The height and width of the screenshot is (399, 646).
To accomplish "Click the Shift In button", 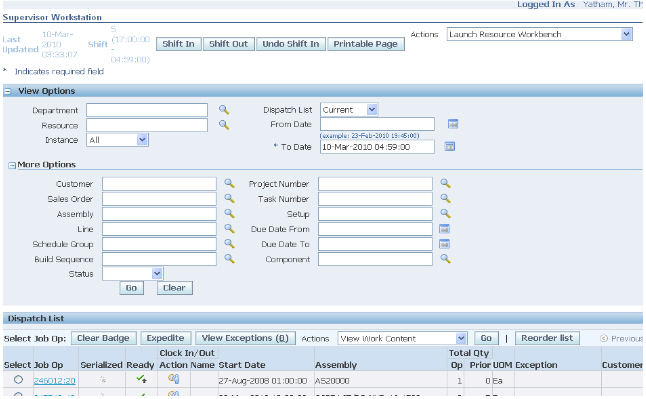I will [x=178, y=44].
